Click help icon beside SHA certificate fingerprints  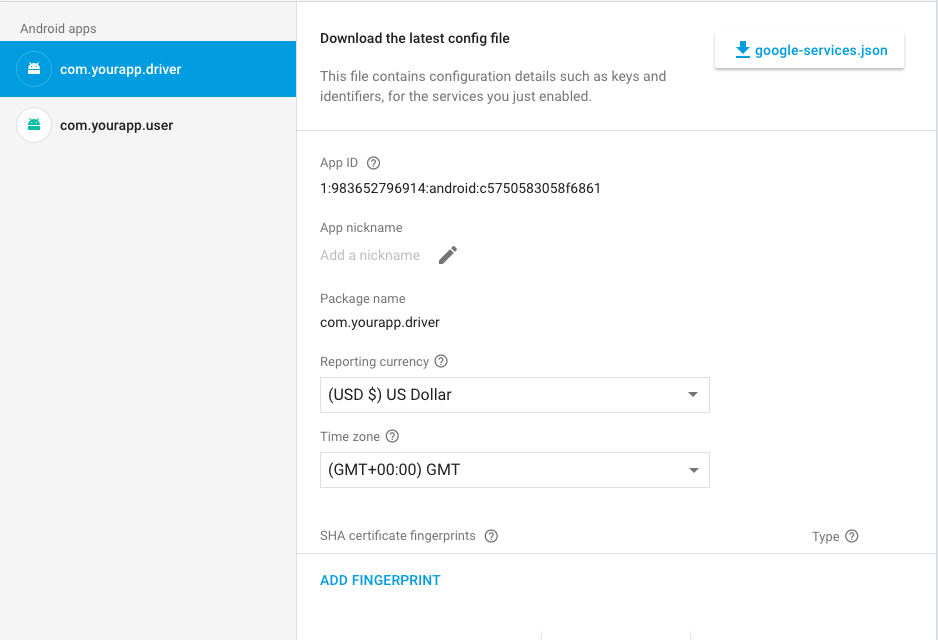coord(491,536)
